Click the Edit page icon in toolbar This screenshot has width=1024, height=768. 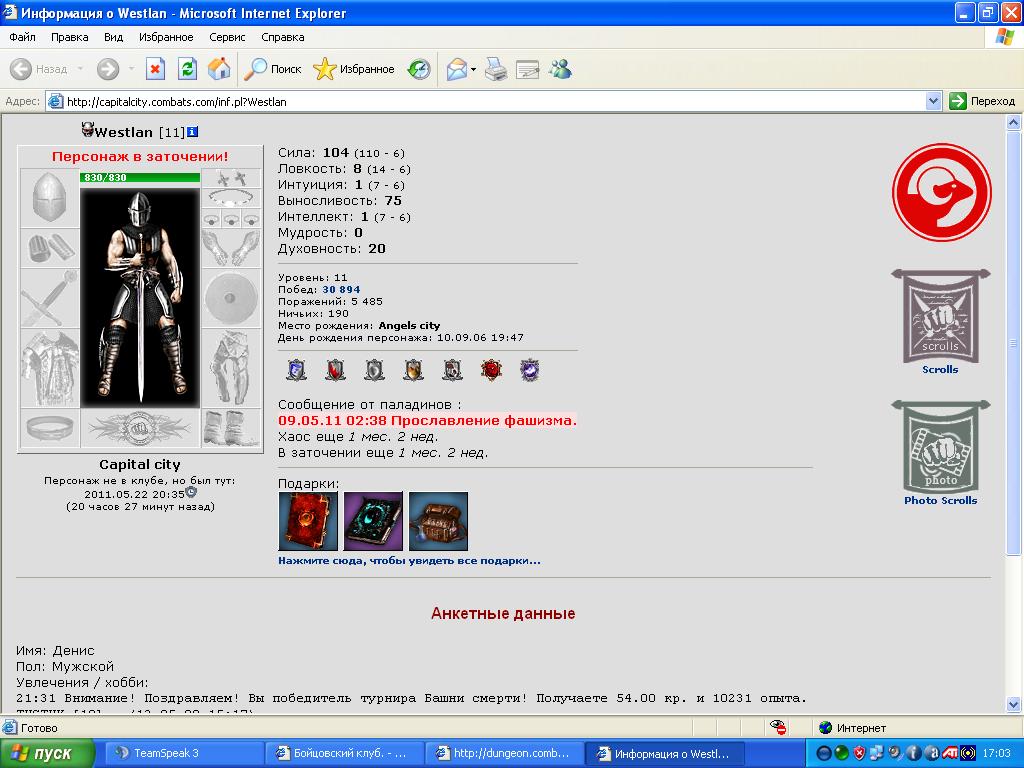[528, 69]
